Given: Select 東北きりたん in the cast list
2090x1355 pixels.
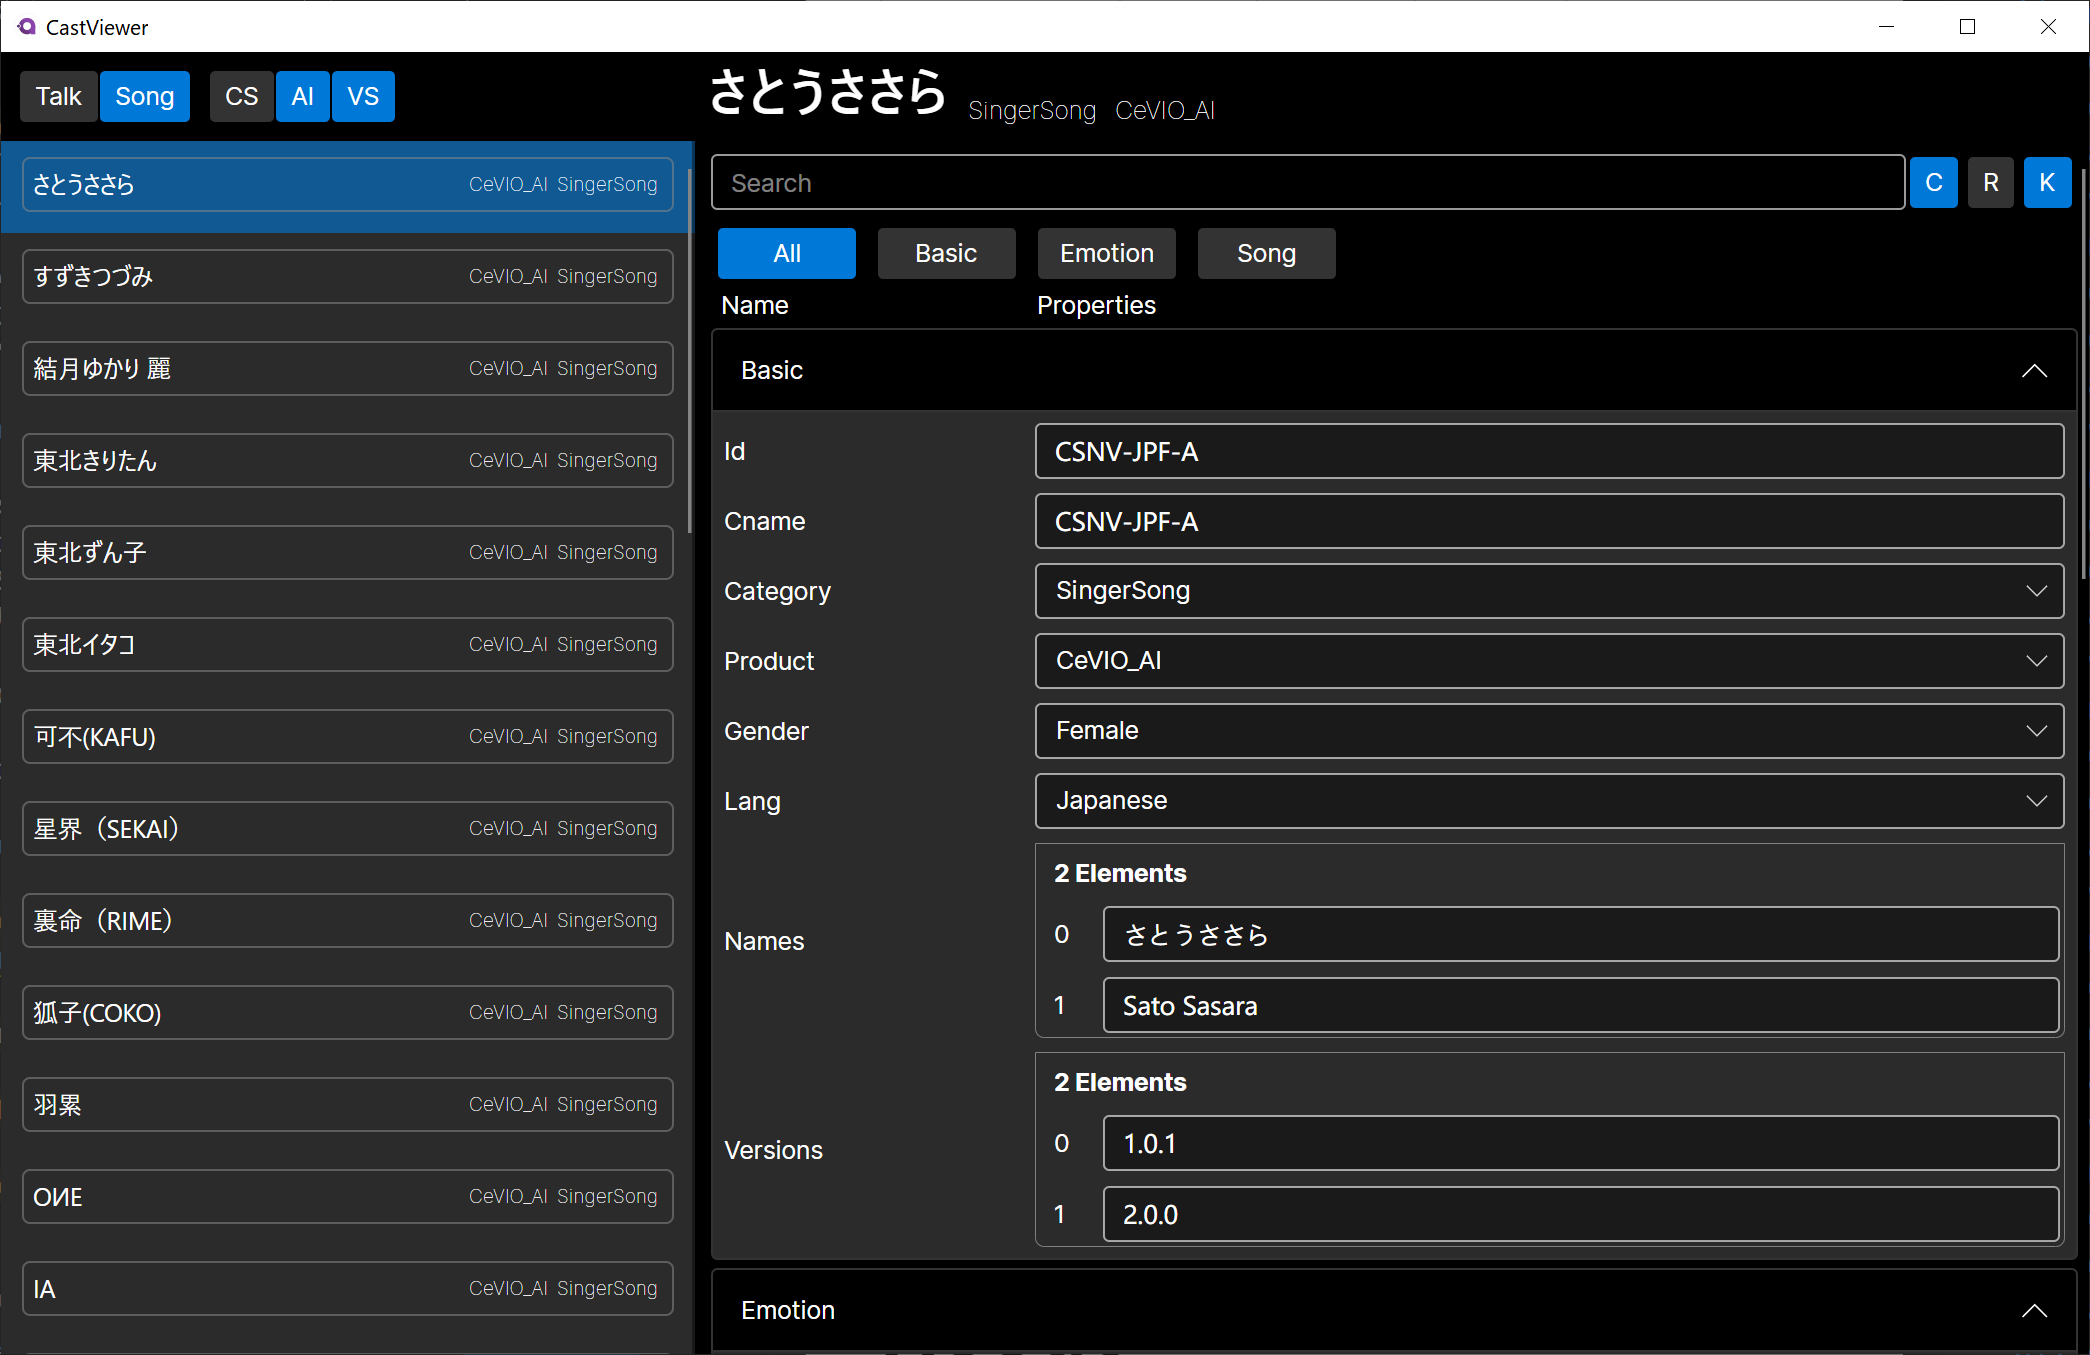Looking at the screenshot, I should click(x=347, y=461).
